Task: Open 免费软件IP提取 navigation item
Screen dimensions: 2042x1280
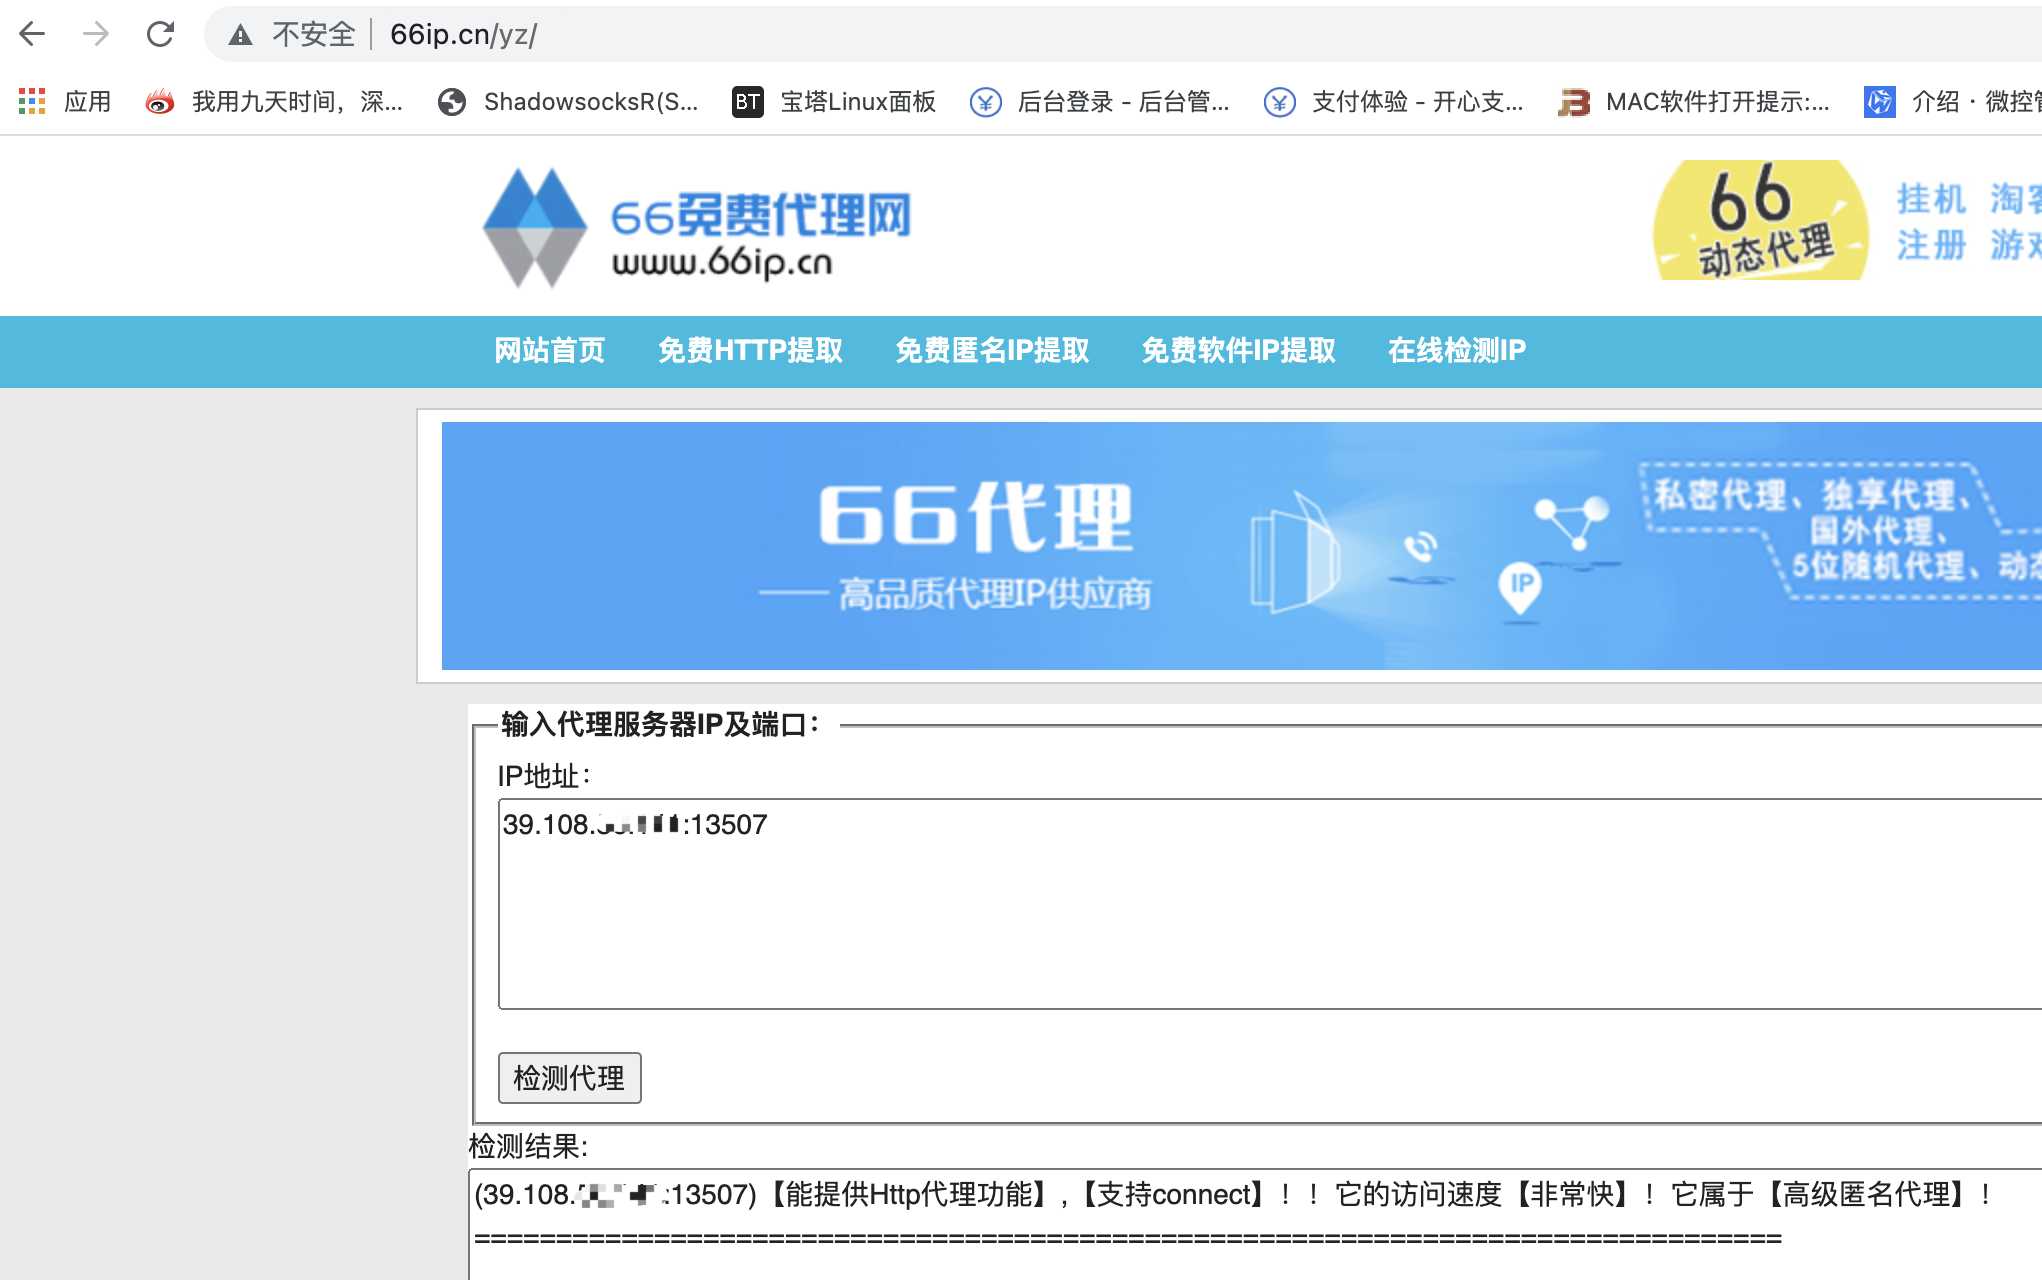Action: pyautogui.click(x=1238, y=350)
